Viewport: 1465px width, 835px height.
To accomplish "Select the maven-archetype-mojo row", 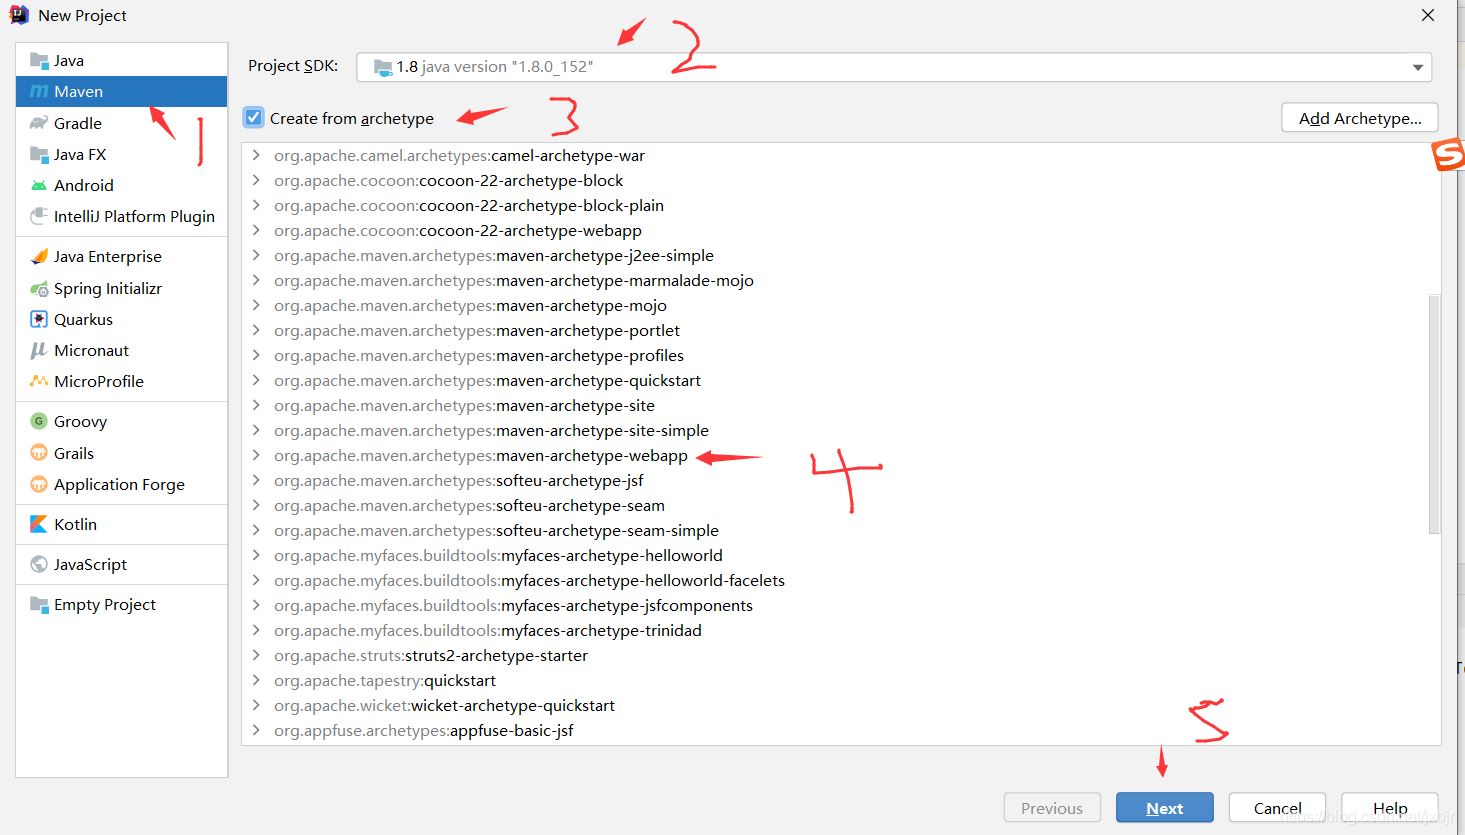I will coord(835,305).
